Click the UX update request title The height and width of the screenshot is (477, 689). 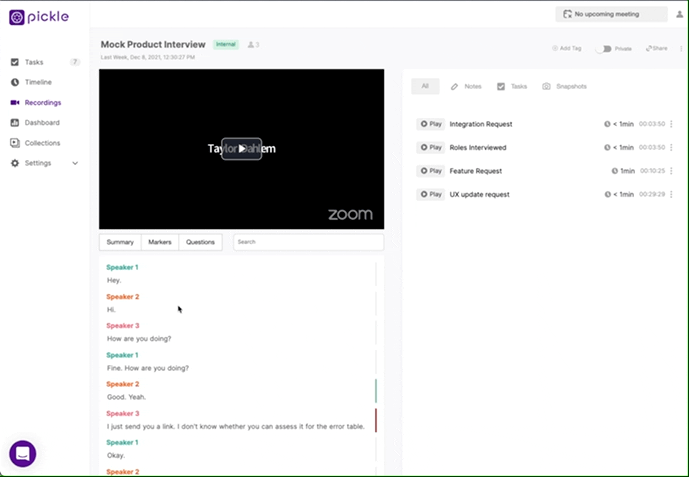(479, 195)
